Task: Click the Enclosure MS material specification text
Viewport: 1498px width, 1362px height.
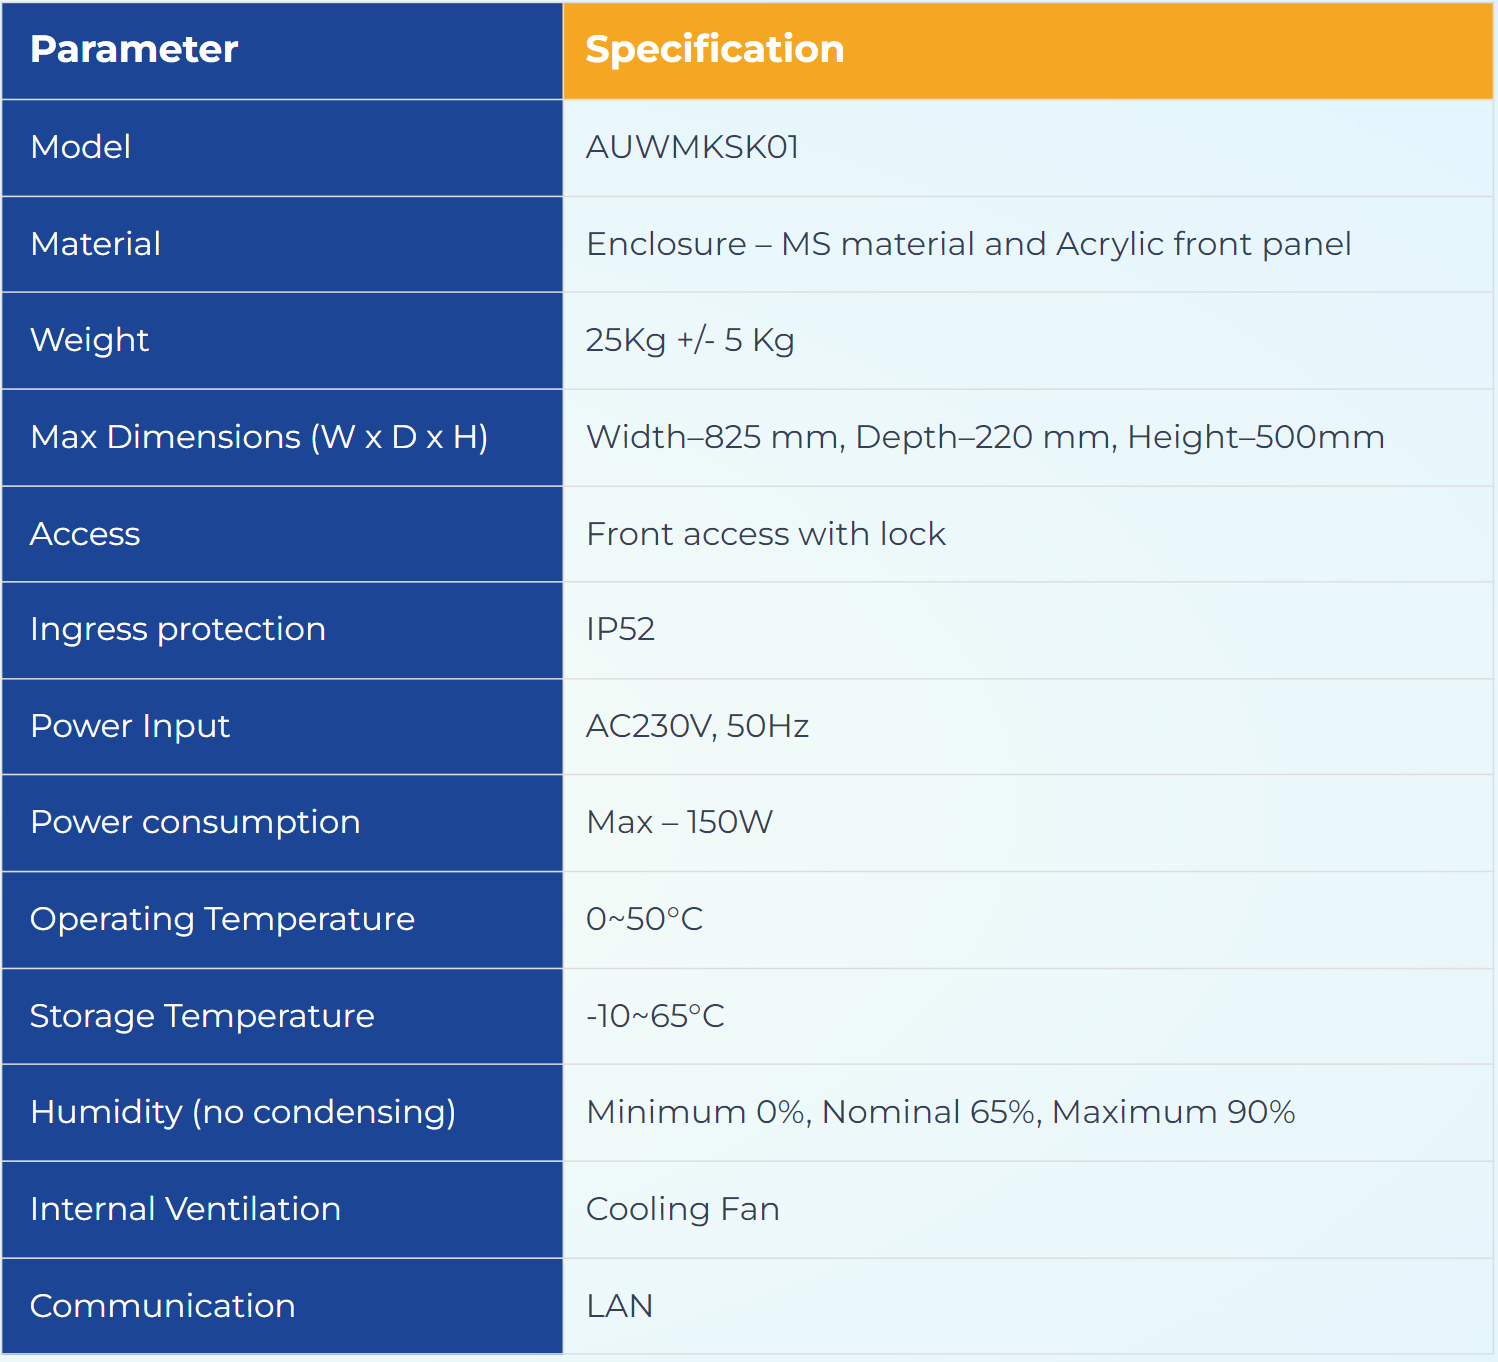Action: click(x=967, y=244)
